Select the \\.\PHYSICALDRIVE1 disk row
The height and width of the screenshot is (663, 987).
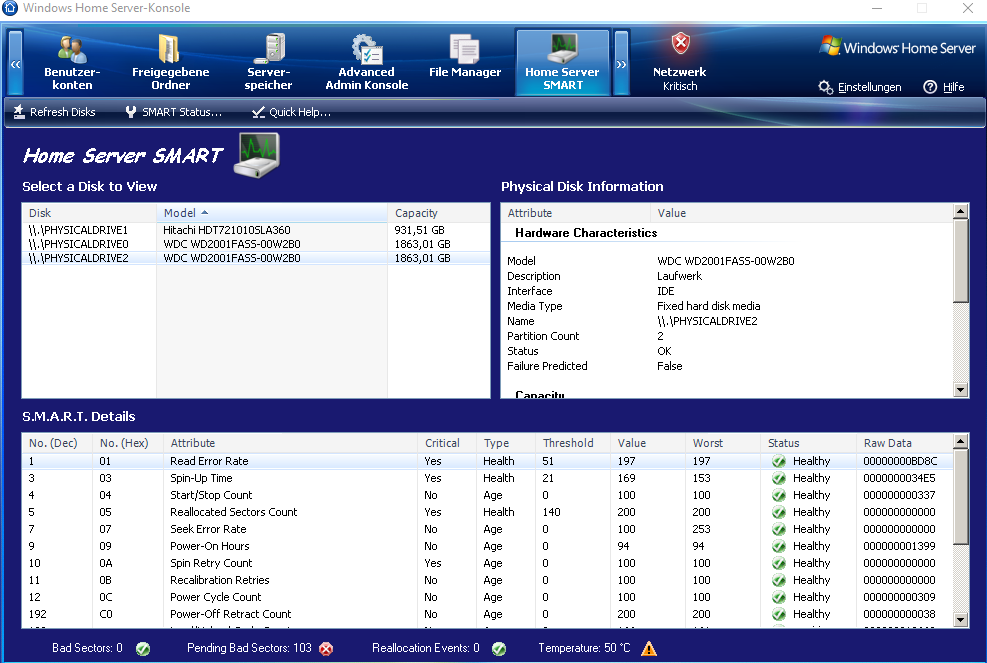256,230
